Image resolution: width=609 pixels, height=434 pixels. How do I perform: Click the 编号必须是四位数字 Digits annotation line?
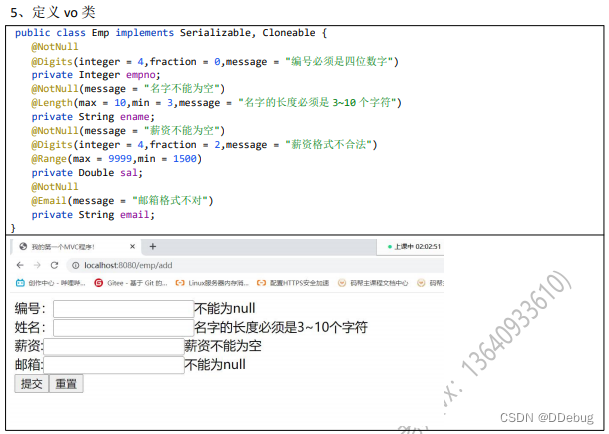click(x=215, y=61)
